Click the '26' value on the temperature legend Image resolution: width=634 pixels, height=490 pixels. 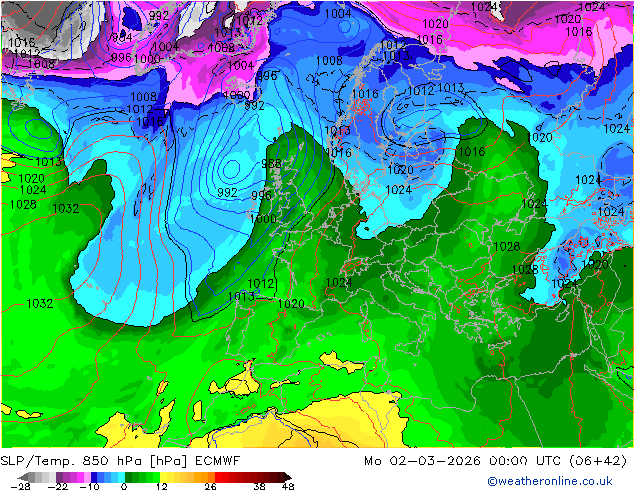(210, 486)
